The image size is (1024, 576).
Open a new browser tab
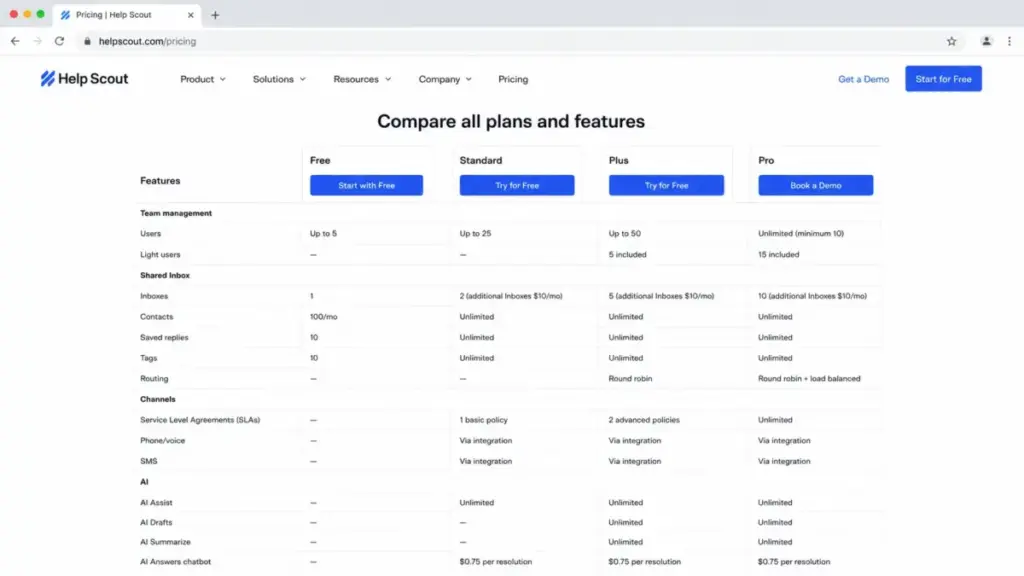click(215, 15)
